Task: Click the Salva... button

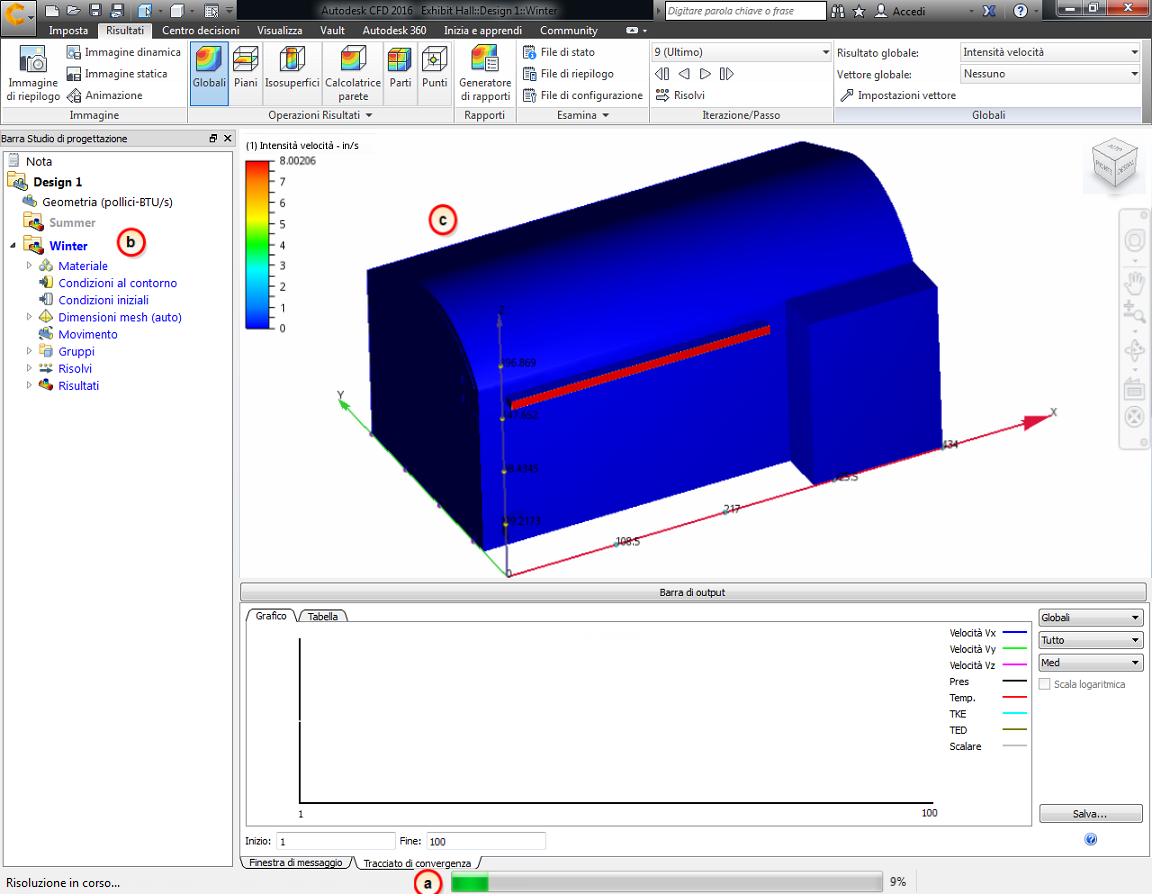Action: point(1090,814)
